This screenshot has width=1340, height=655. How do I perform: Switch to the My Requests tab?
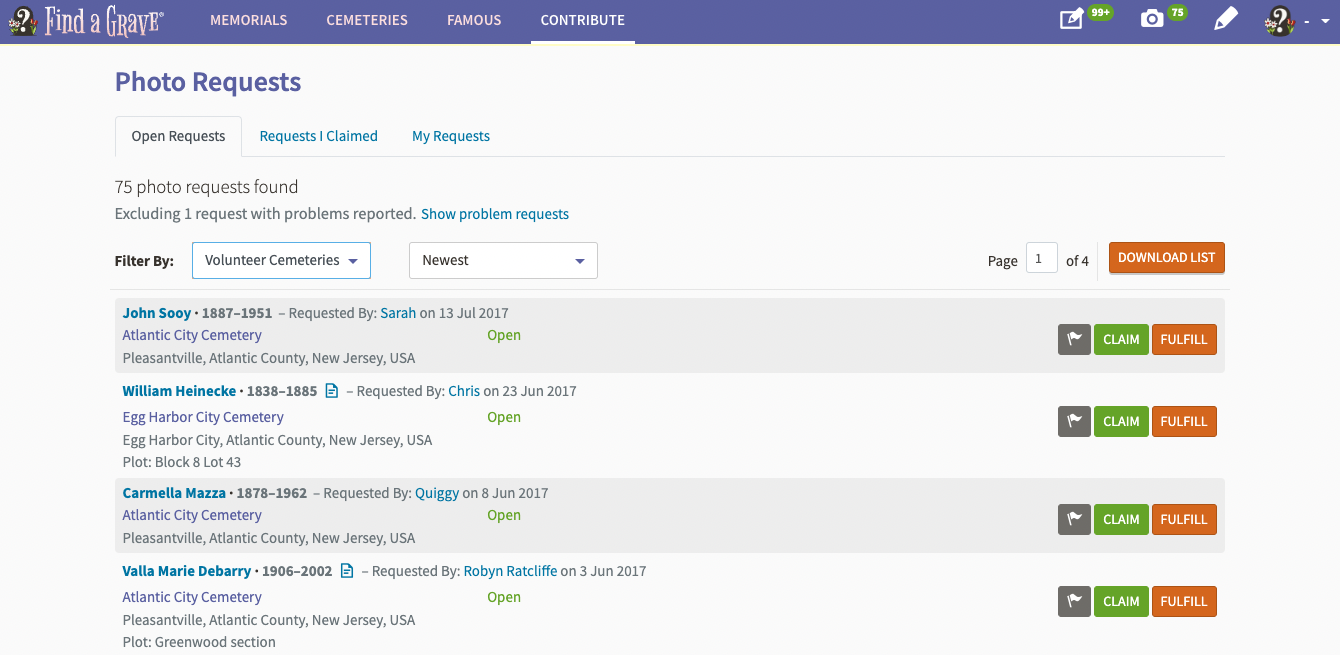click(x=451, y=136)
